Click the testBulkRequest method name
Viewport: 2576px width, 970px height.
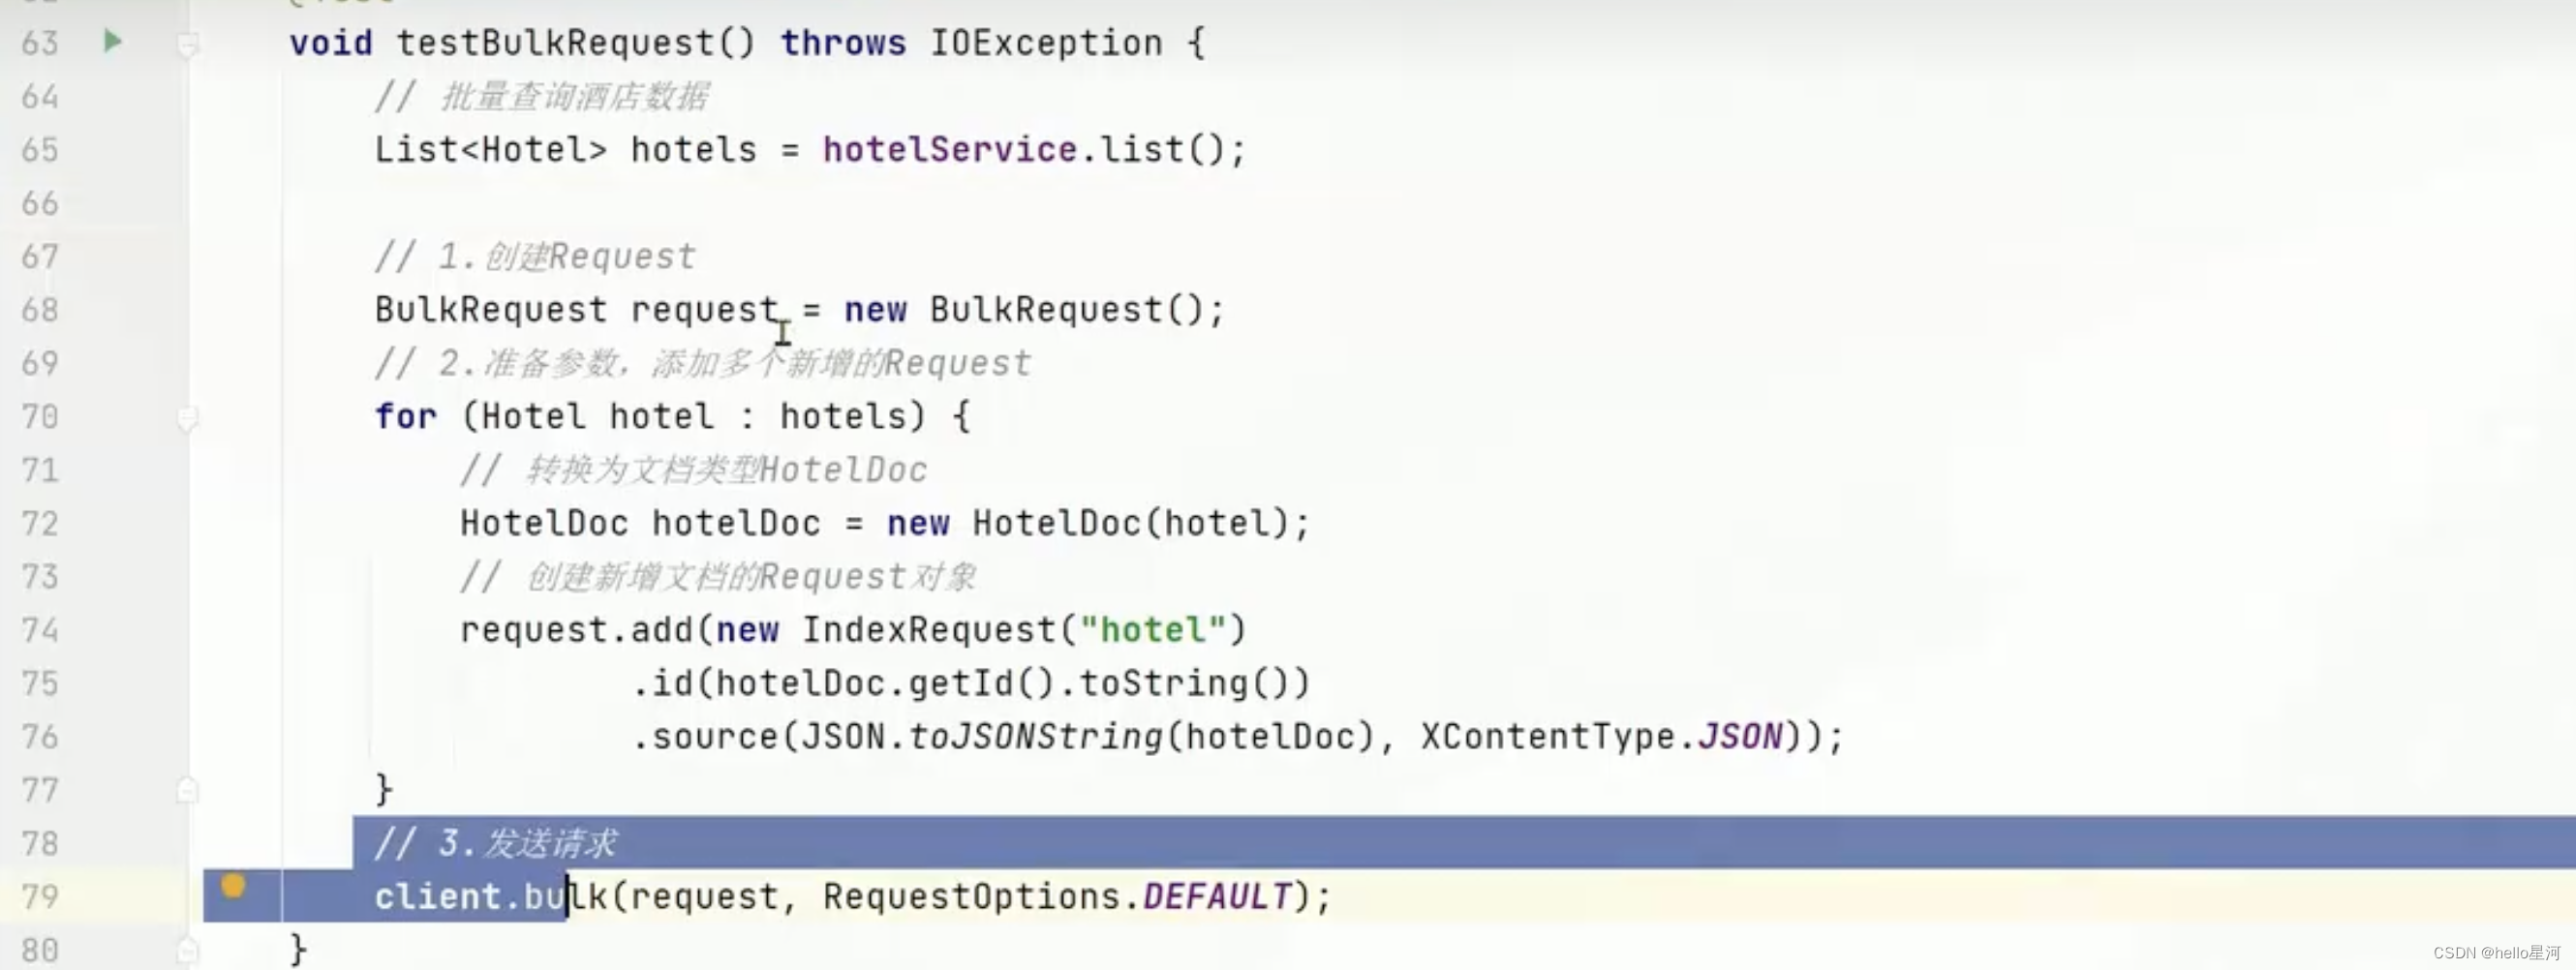pos(555,43)
